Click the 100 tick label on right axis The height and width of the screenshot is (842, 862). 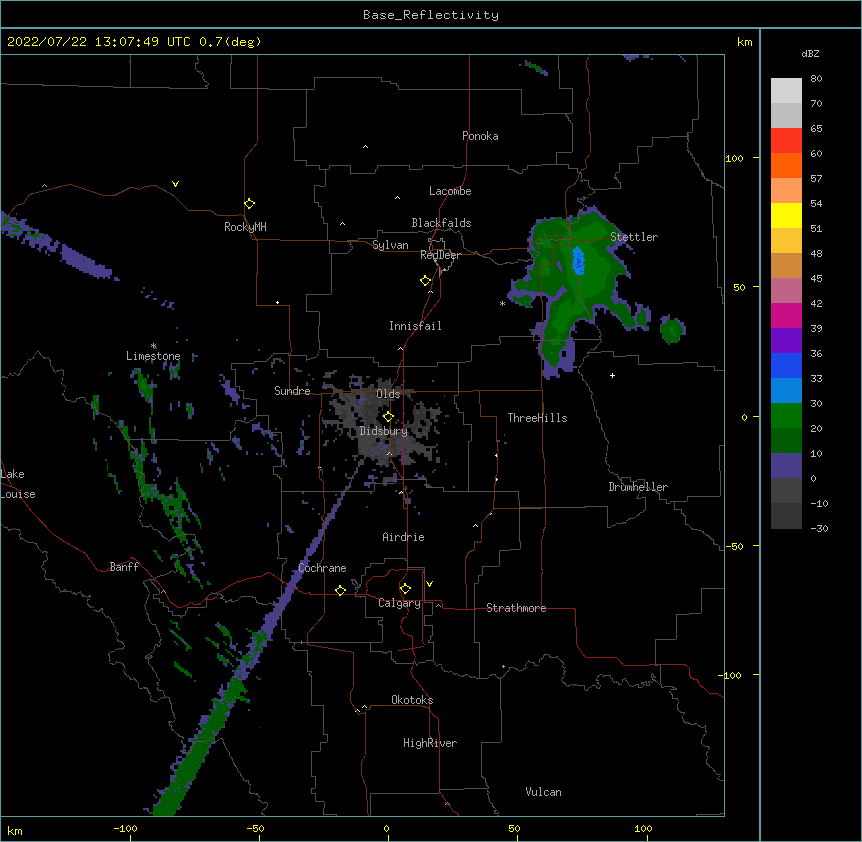click(734, 158)
